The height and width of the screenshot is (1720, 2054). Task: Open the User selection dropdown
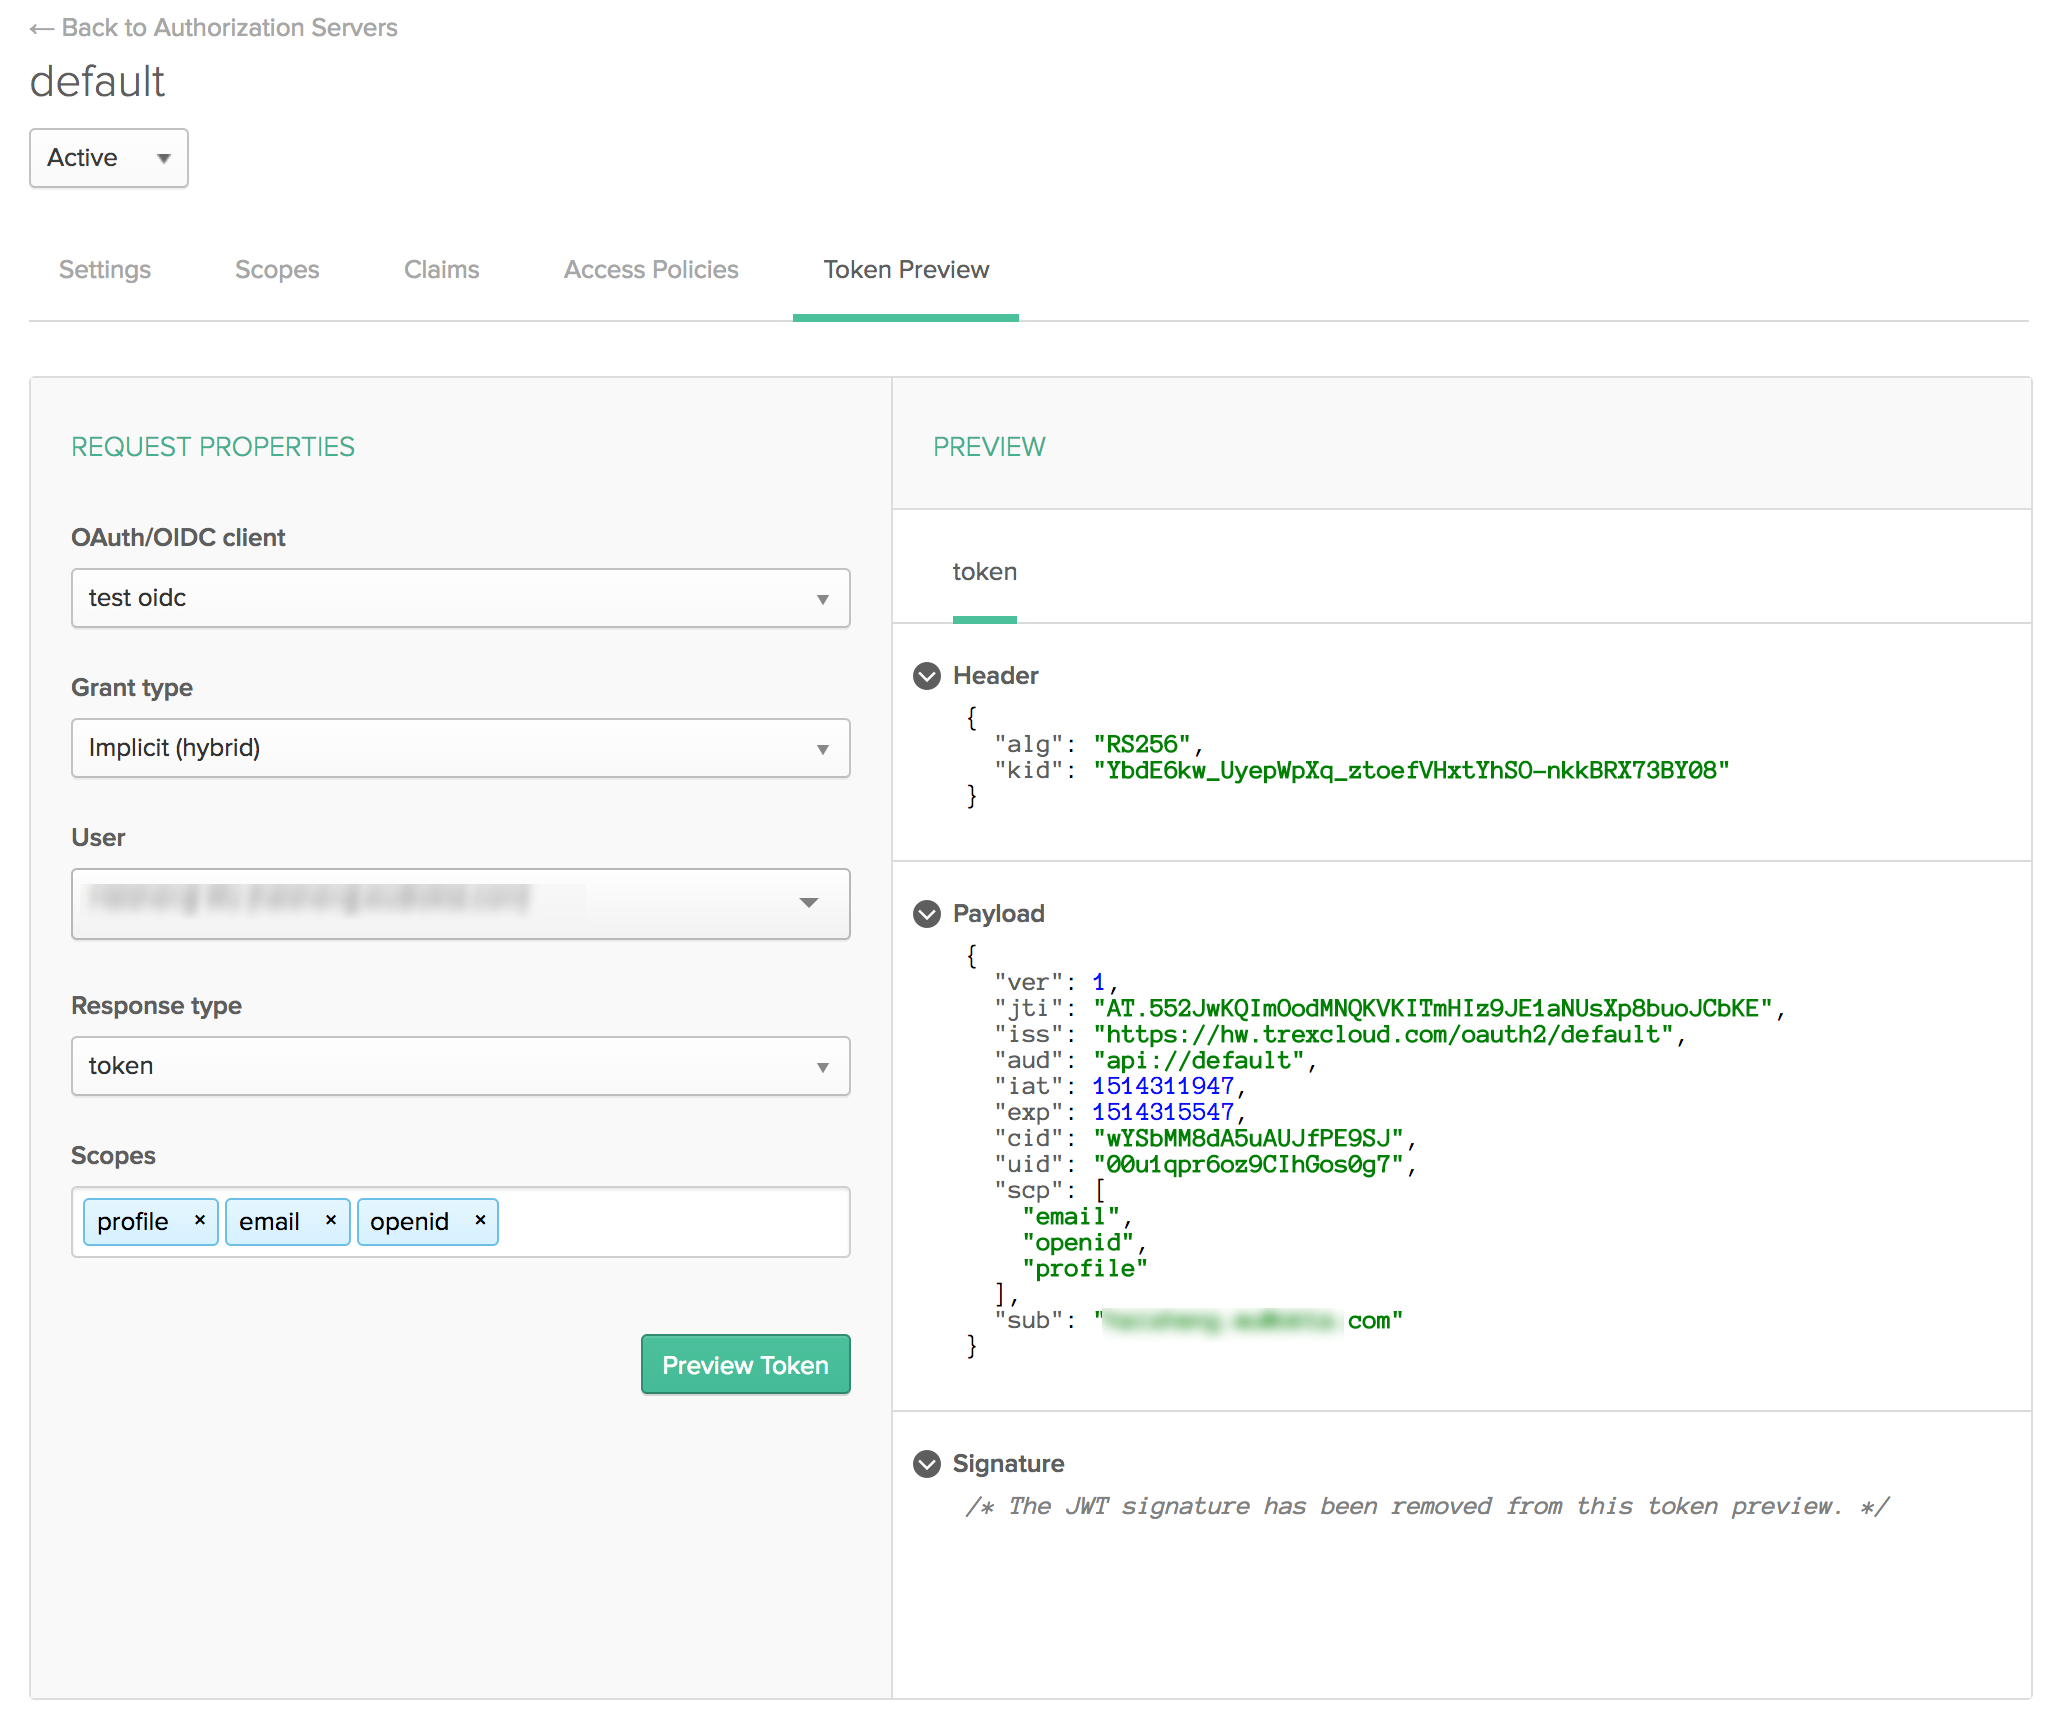click(x=460, y=903)
